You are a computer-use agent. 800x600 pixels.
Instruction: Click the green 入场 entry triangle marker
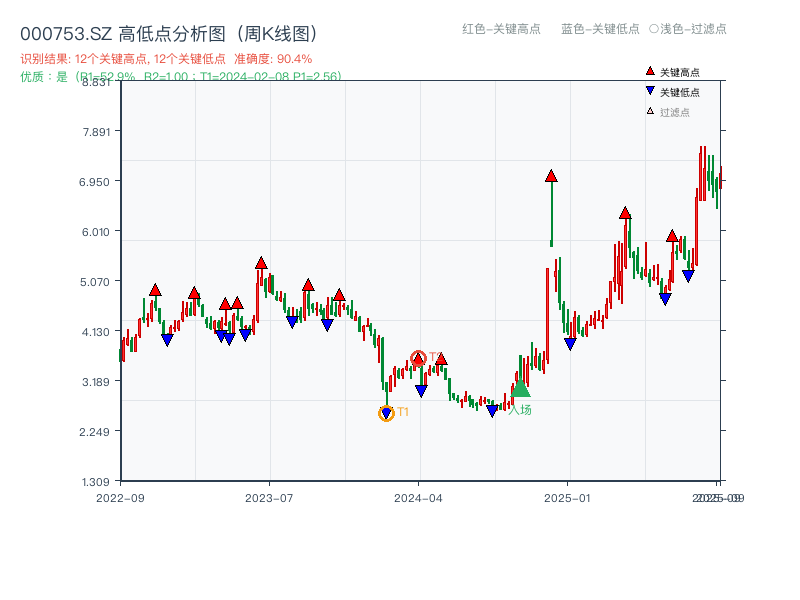click(x=519, y=389)
